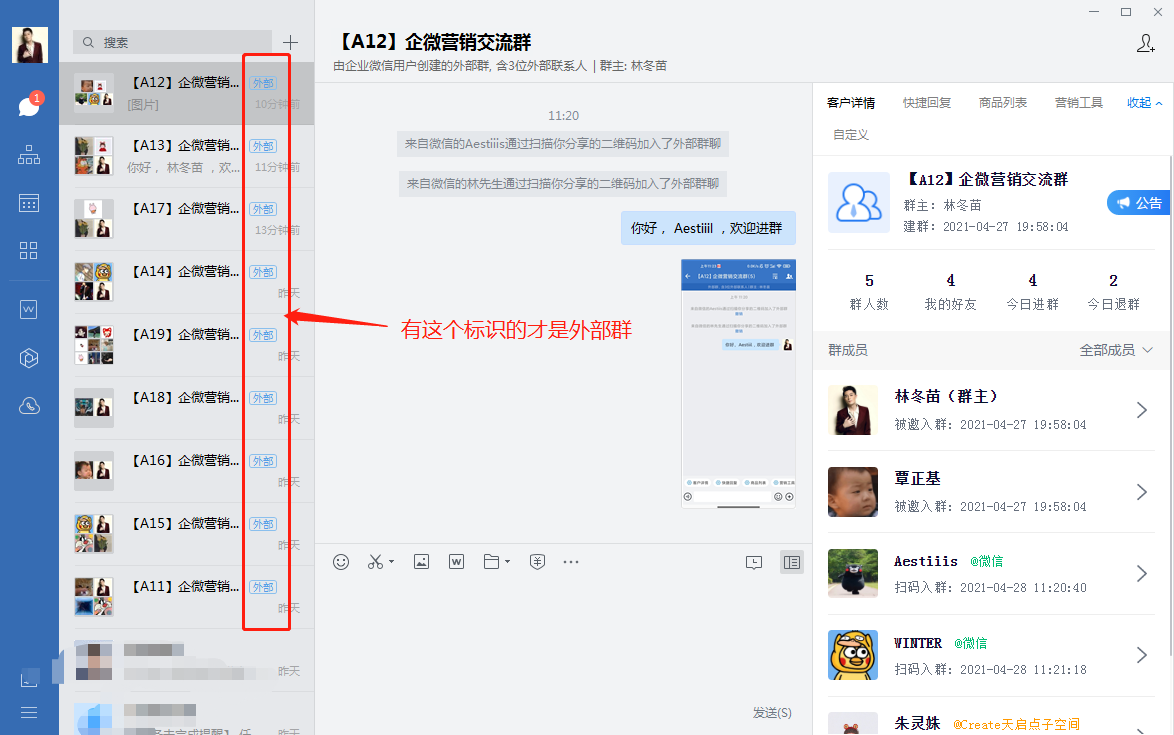Switch to the 自定义 tab
The image size is (1174, 735).
(x=851, y=135)
